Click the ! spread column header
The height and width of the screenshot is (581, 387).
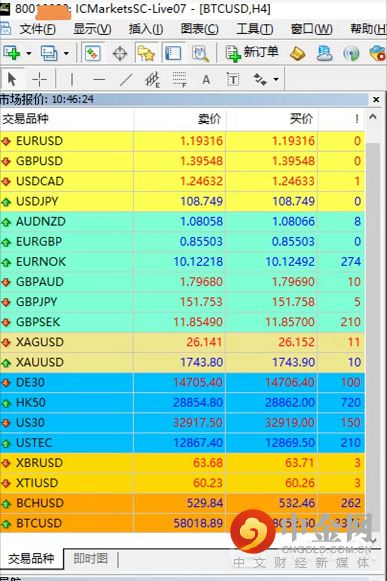tap(341, 119)
